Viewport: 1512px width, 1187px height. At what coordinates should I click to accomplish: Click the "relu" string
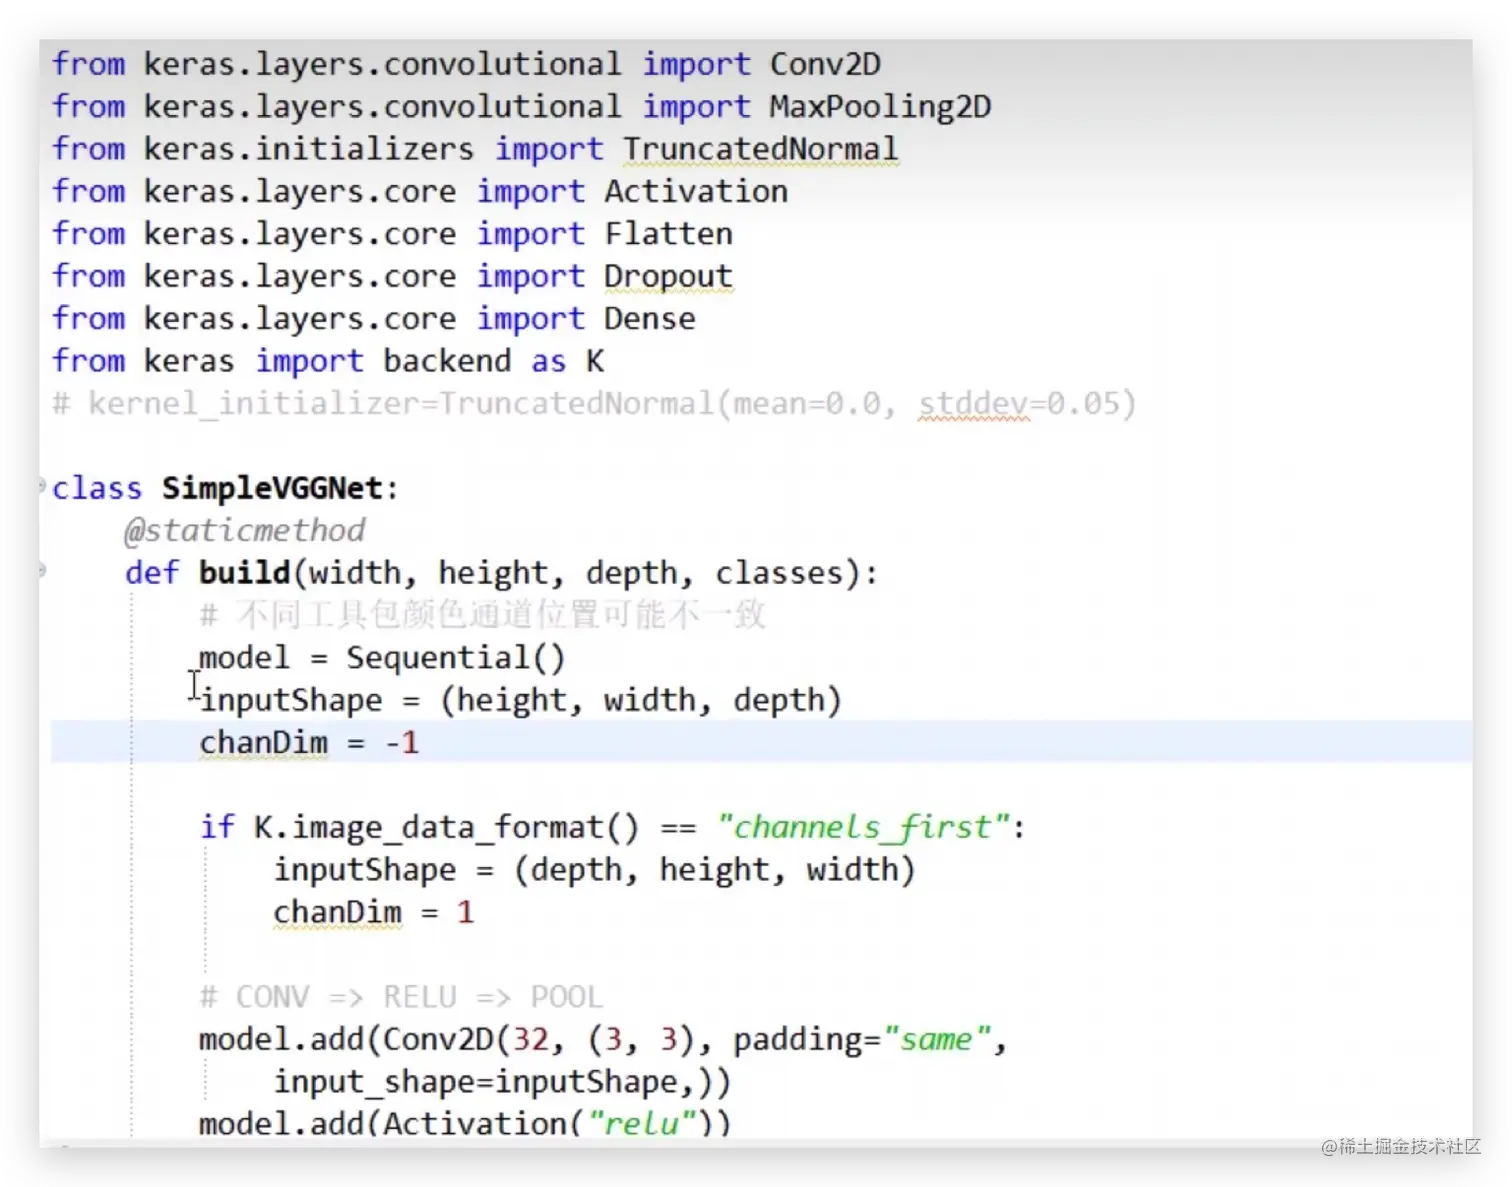pos(641,1124)
